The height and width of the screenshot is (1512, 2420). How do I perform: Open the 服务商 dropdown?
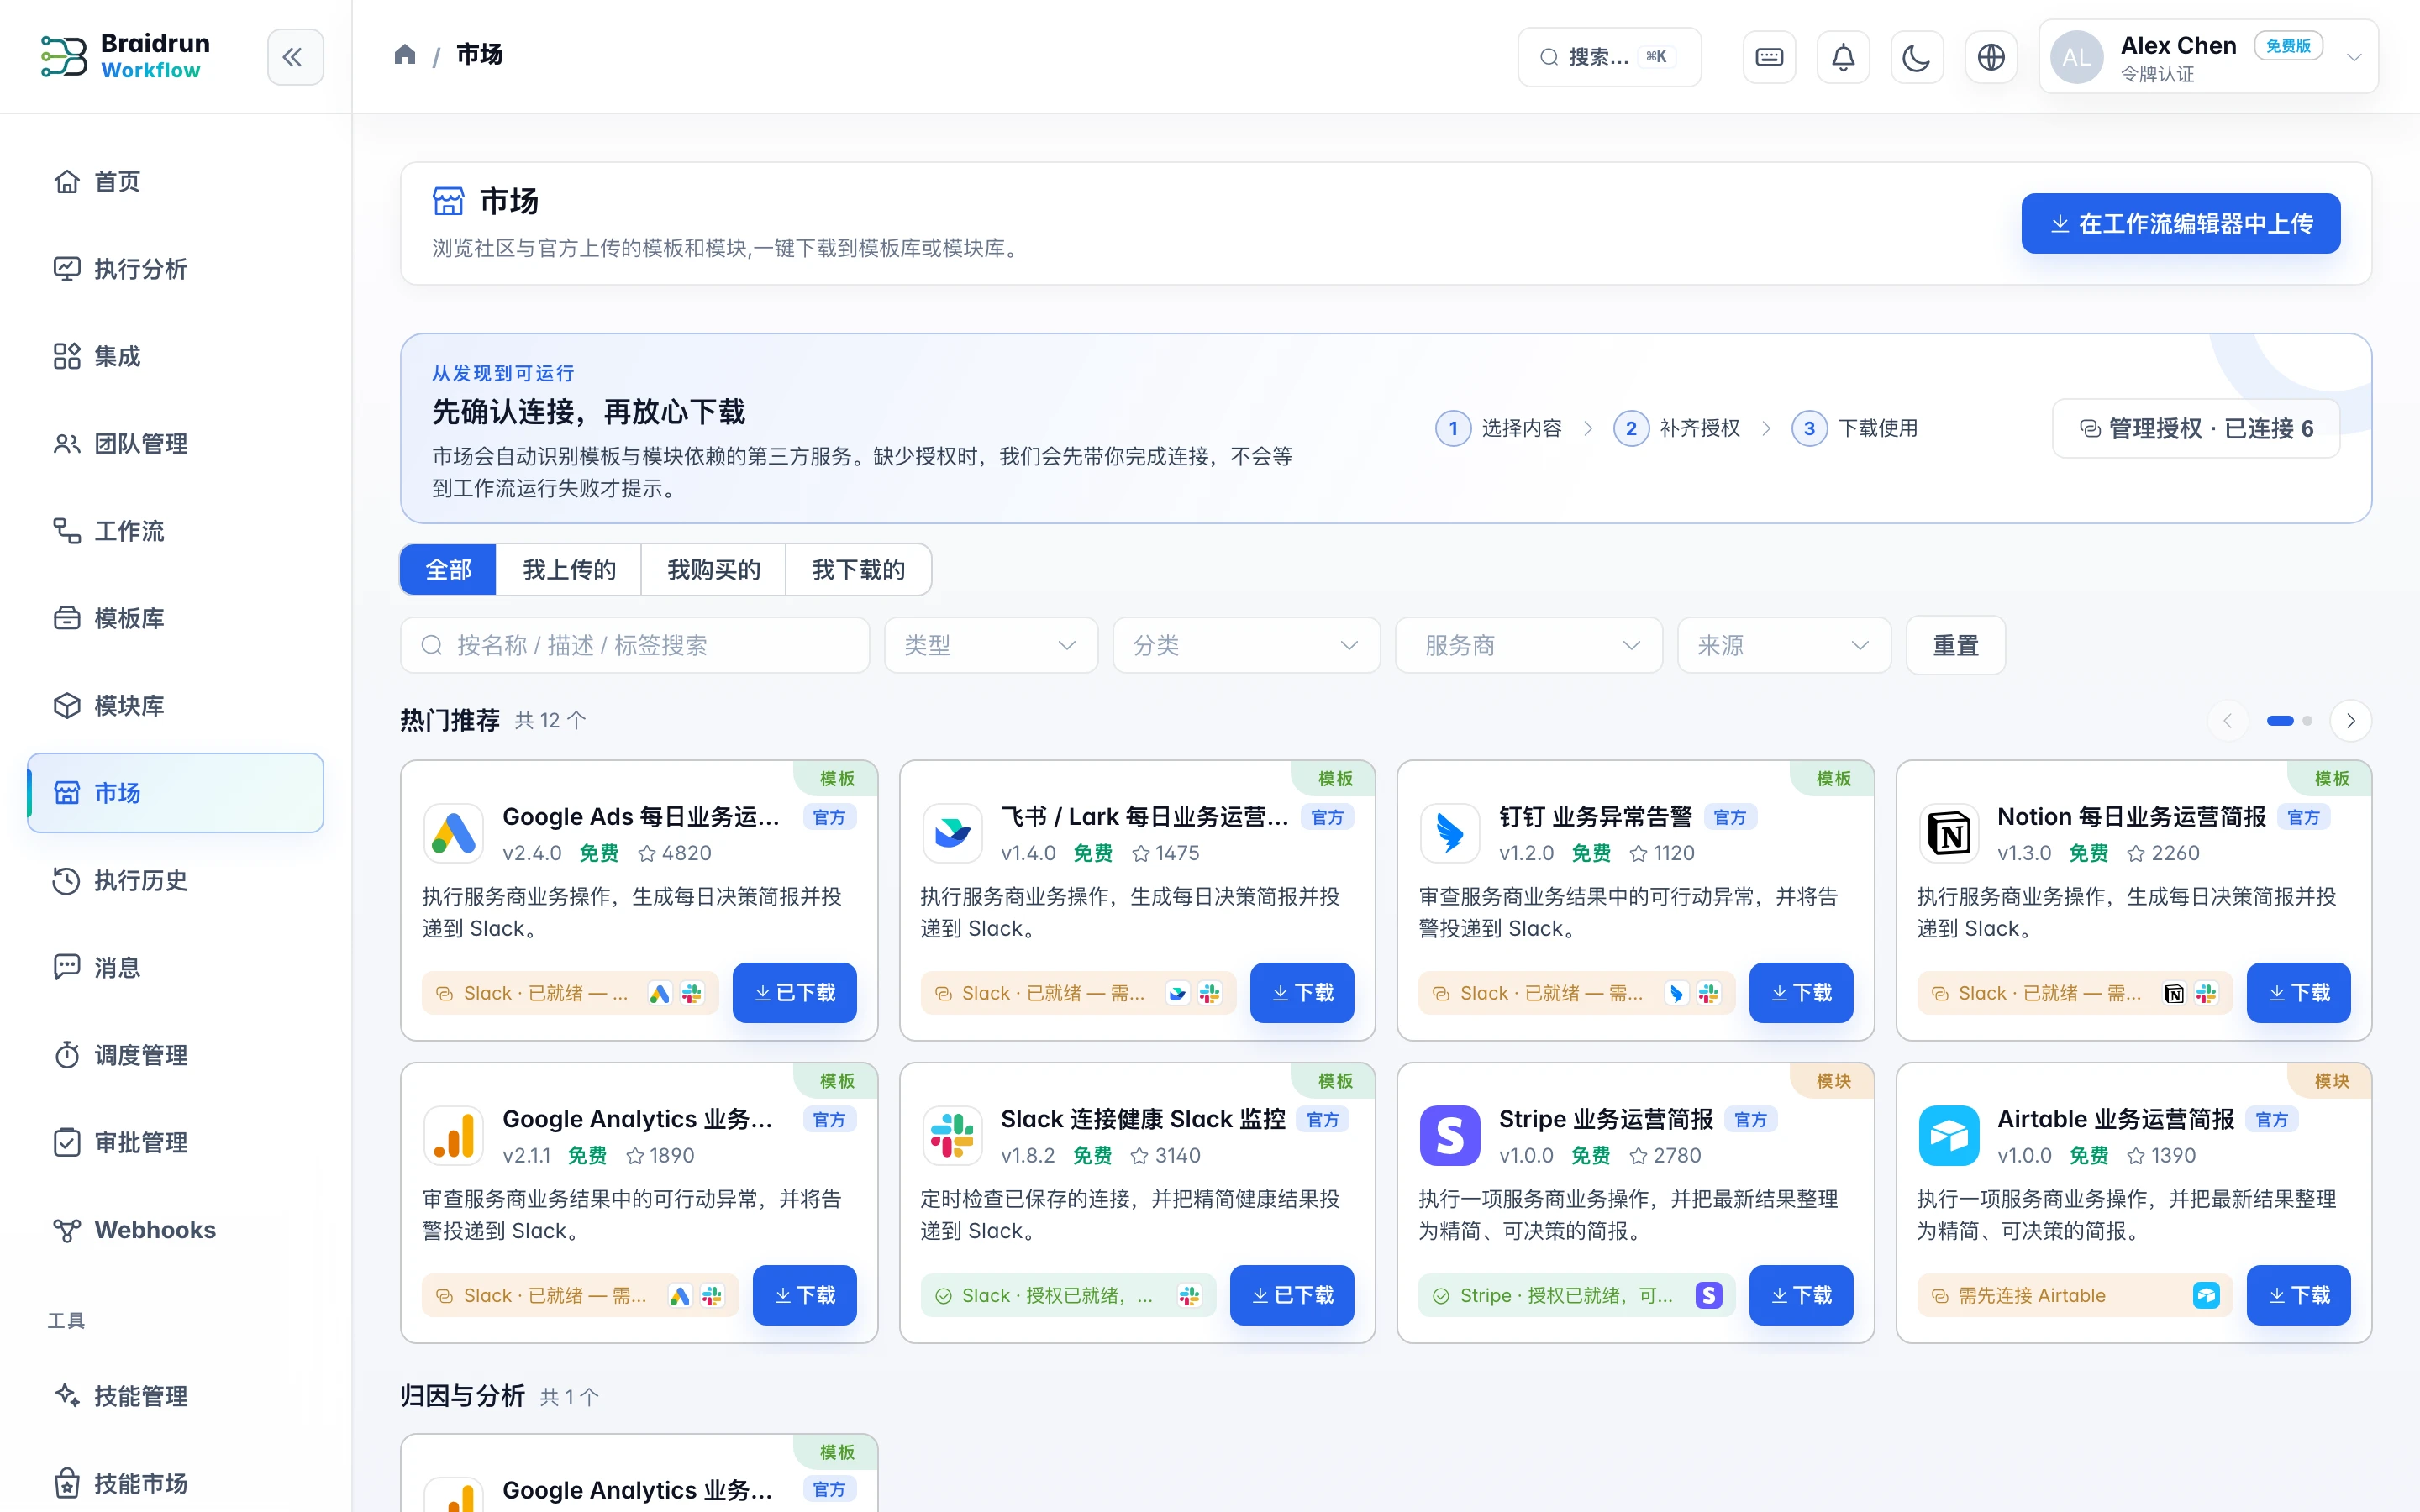tap(1529, 645)
